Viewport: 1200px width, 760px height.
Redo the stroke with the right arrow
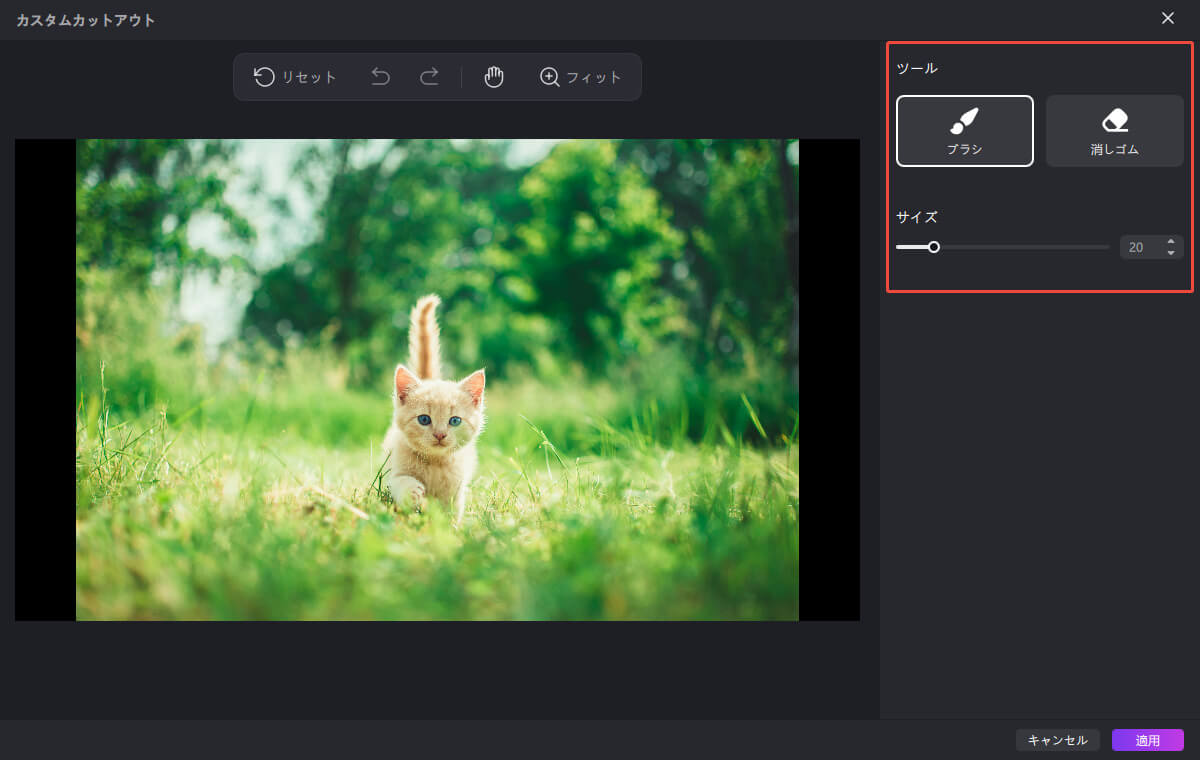pyautogui.click(x=429, y=77)
